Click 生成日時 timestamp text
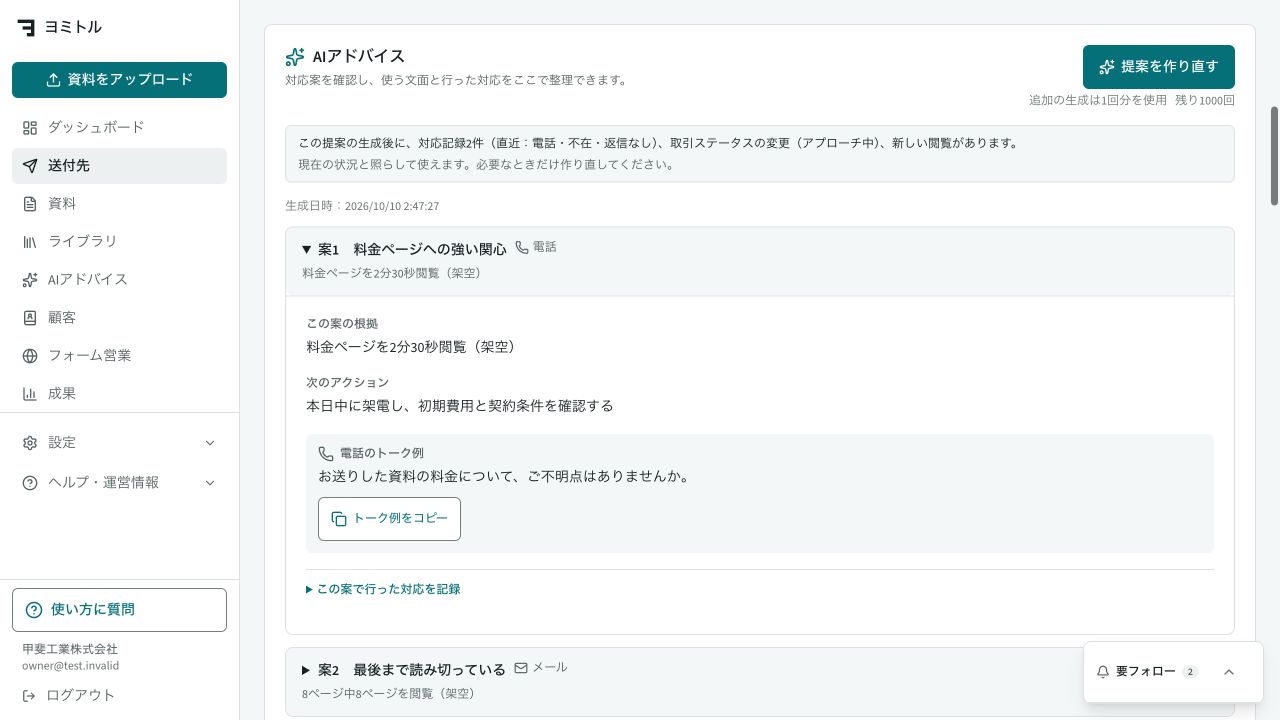This screenshot has width=1280, height=720. 362,206
